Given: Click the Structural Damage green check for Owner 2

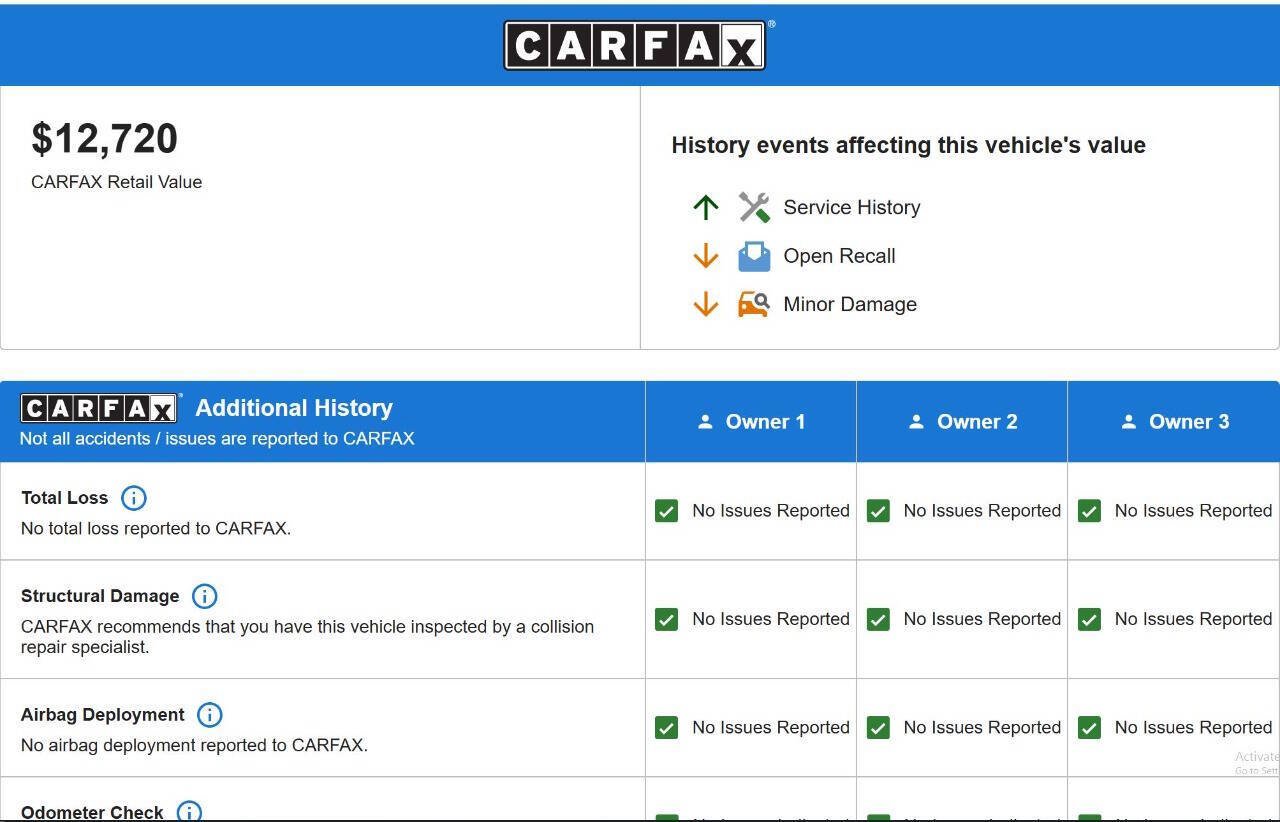Looking at the screenshot, I should (878, 620).
